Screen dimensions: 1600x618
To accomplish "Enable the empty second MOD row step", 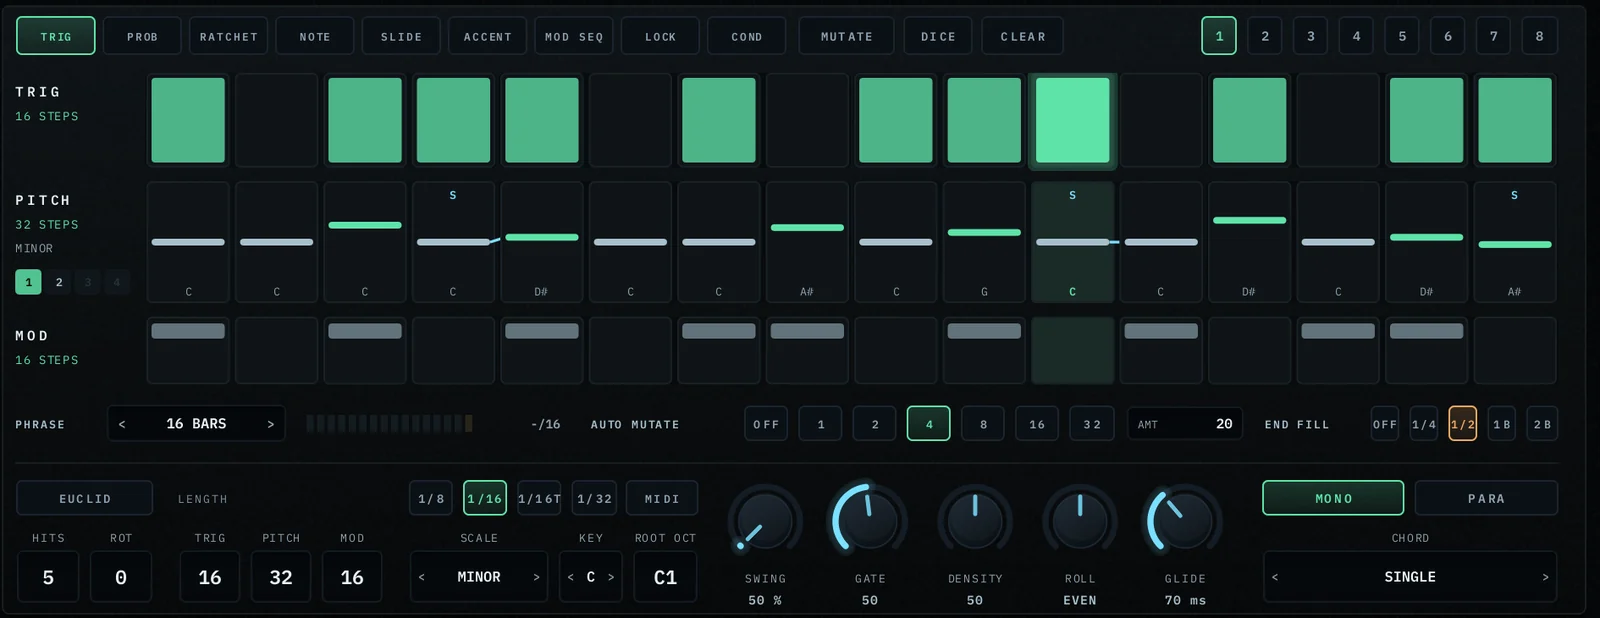I will coord(276,350).
